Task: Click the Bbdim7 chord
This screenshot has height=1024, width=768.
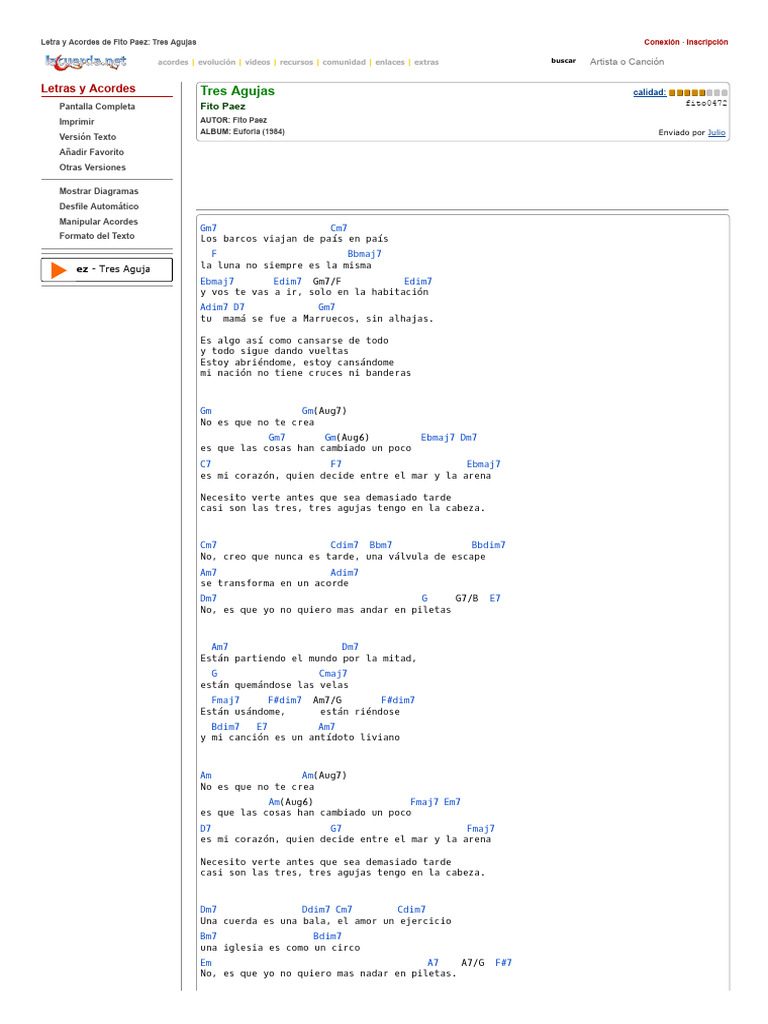Action: click(488, 545)
